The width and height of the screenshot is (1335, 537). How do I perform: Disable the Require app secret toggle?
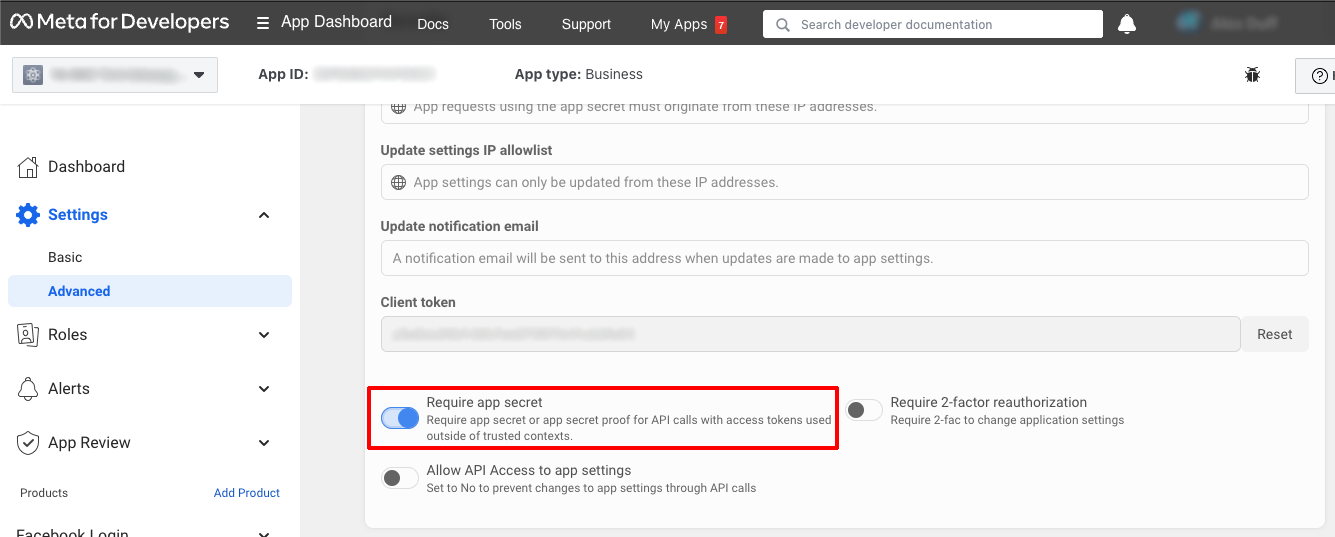[x=400, y=418]
